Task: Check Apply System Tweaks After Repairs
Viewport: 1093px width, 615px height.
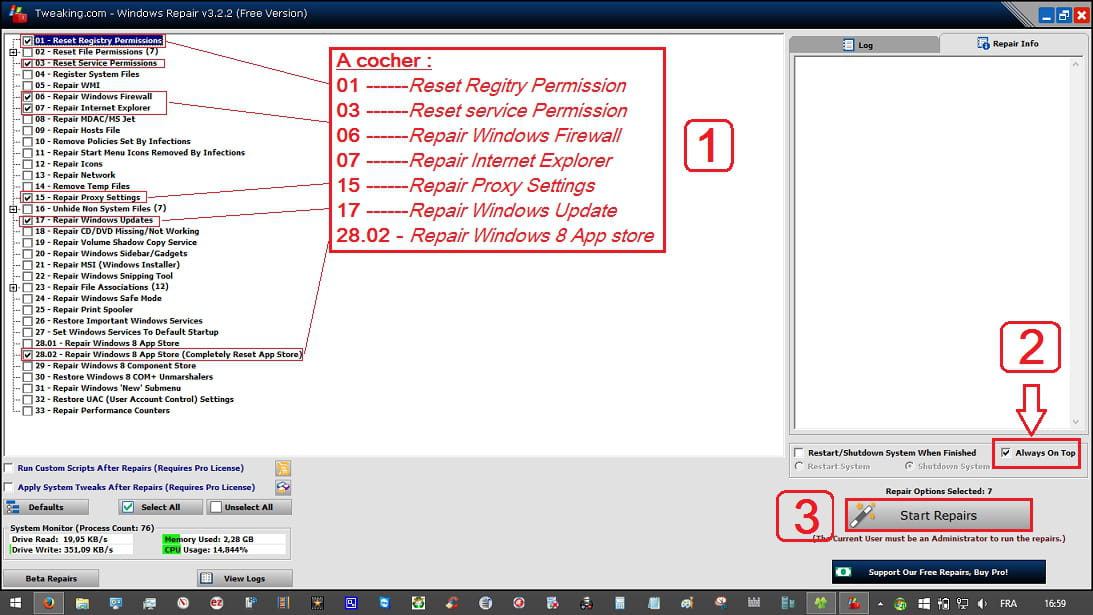Action: click(9, 487)
